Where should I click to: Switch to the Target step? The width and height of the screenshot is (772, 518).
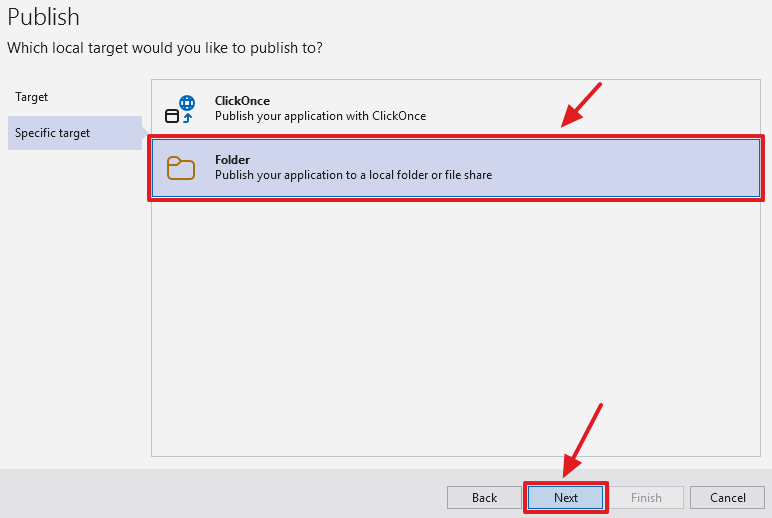tap(32, 97)
